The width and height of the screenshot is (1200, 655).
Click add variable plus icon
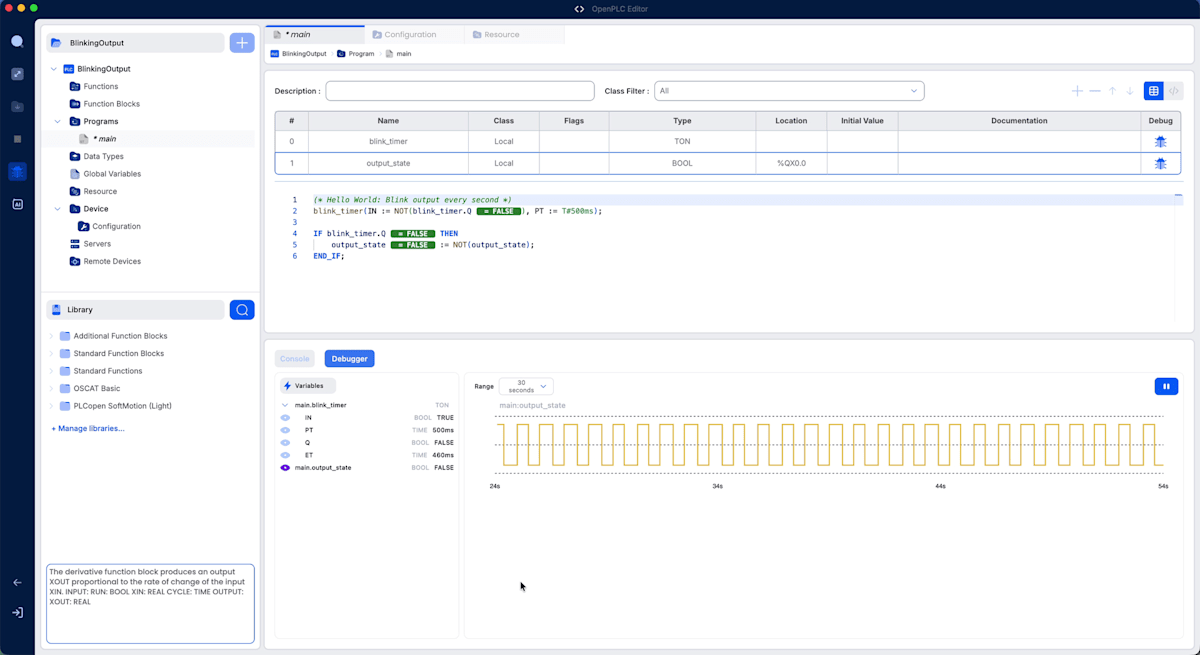point(1077,91)
